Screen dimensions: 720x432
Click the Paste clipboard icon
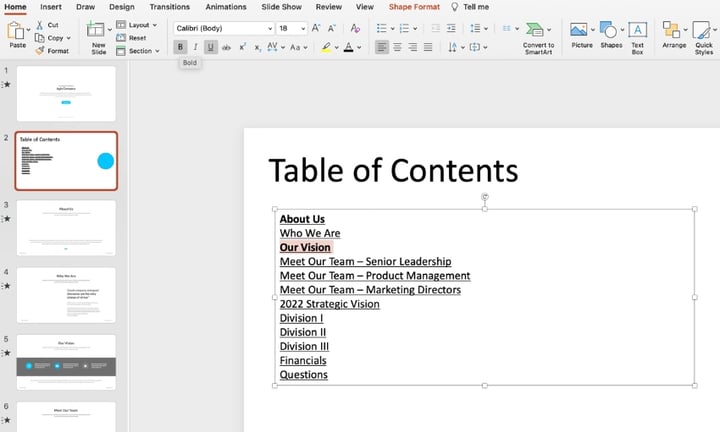pyautogui.click(x=17, y=29)
